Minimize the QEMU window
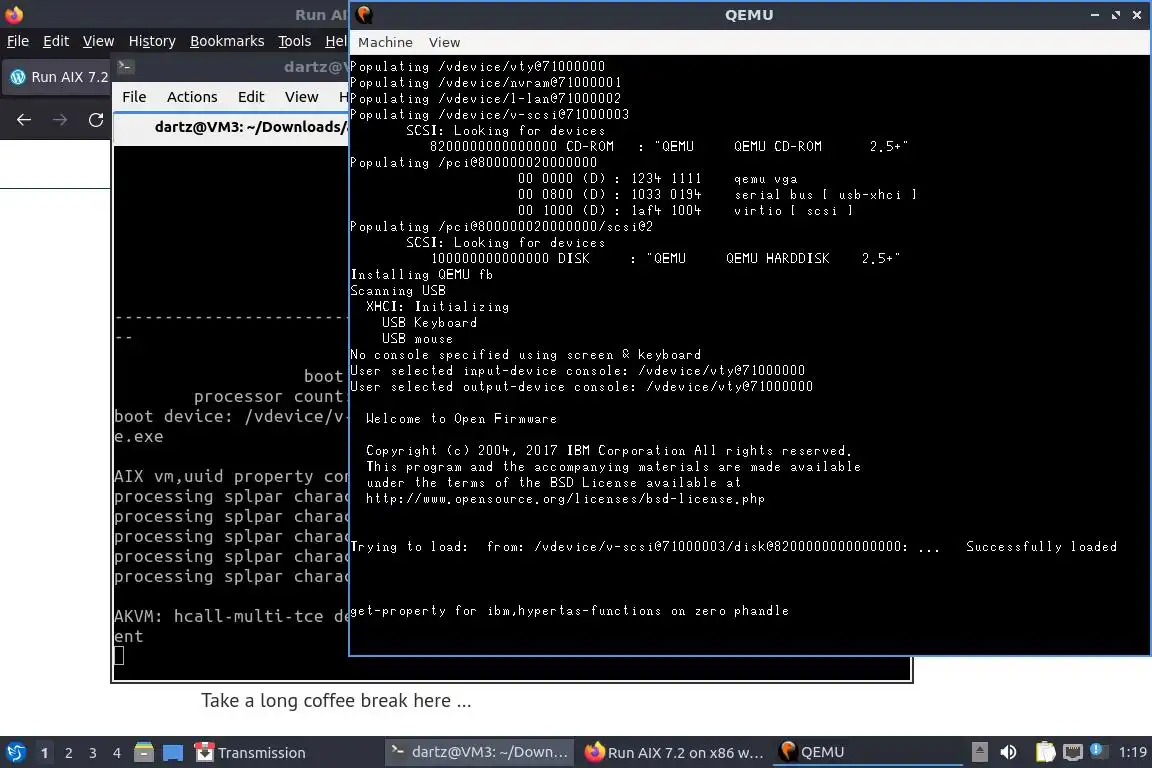 (1095, 15)
